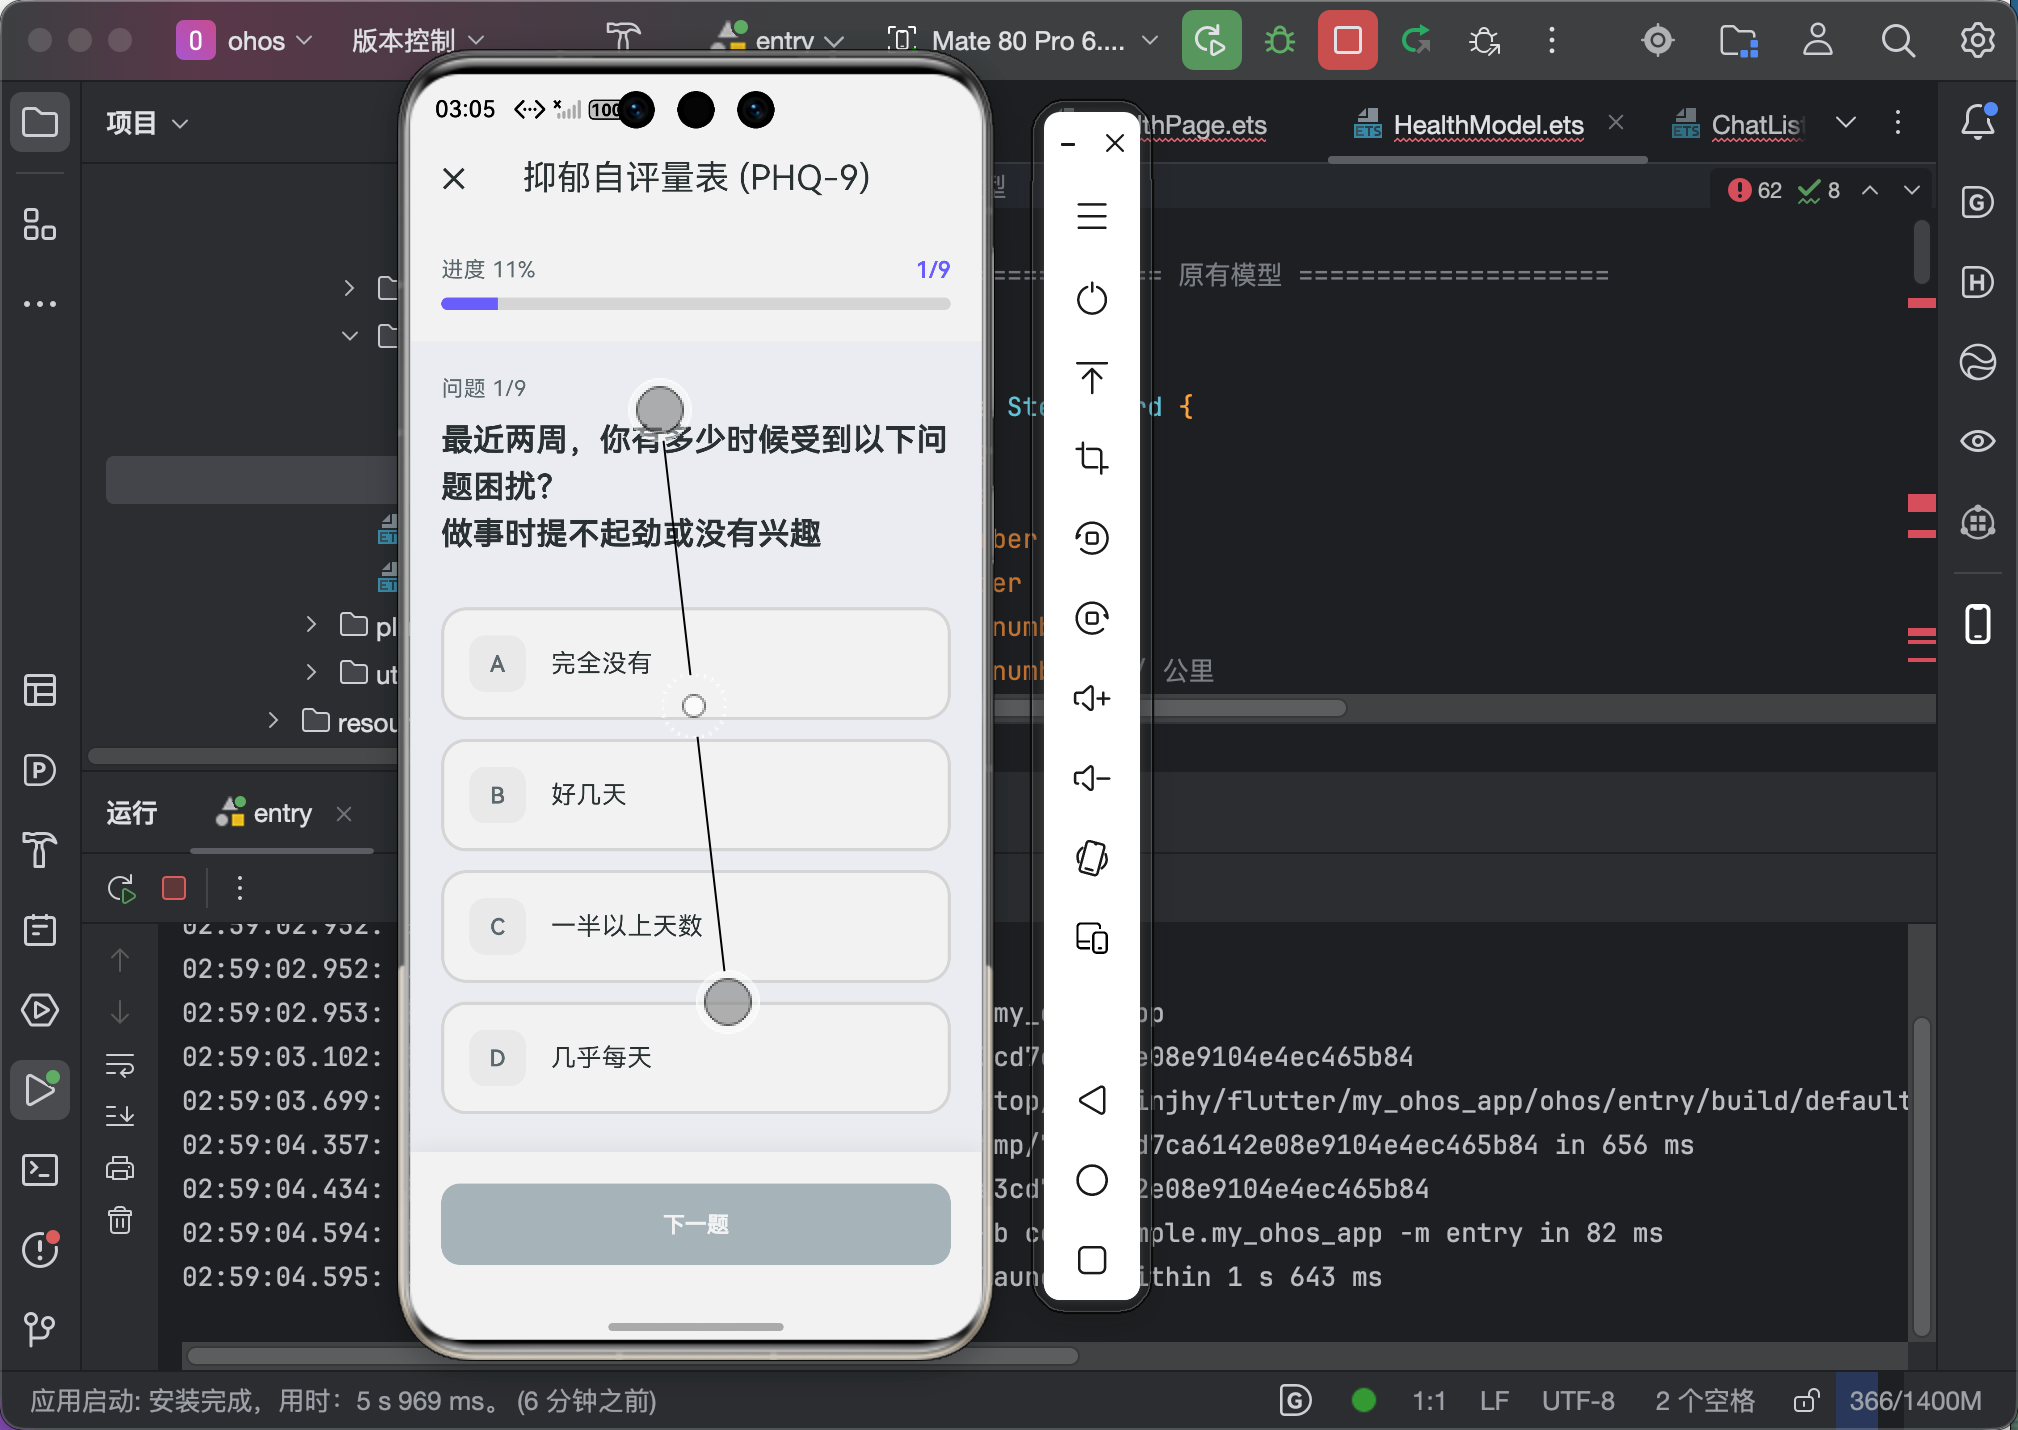The width and height of the screenshot is (2018, 1430).
Task: Expand the resou folder in project tree
Action: [x=273, y=721]
